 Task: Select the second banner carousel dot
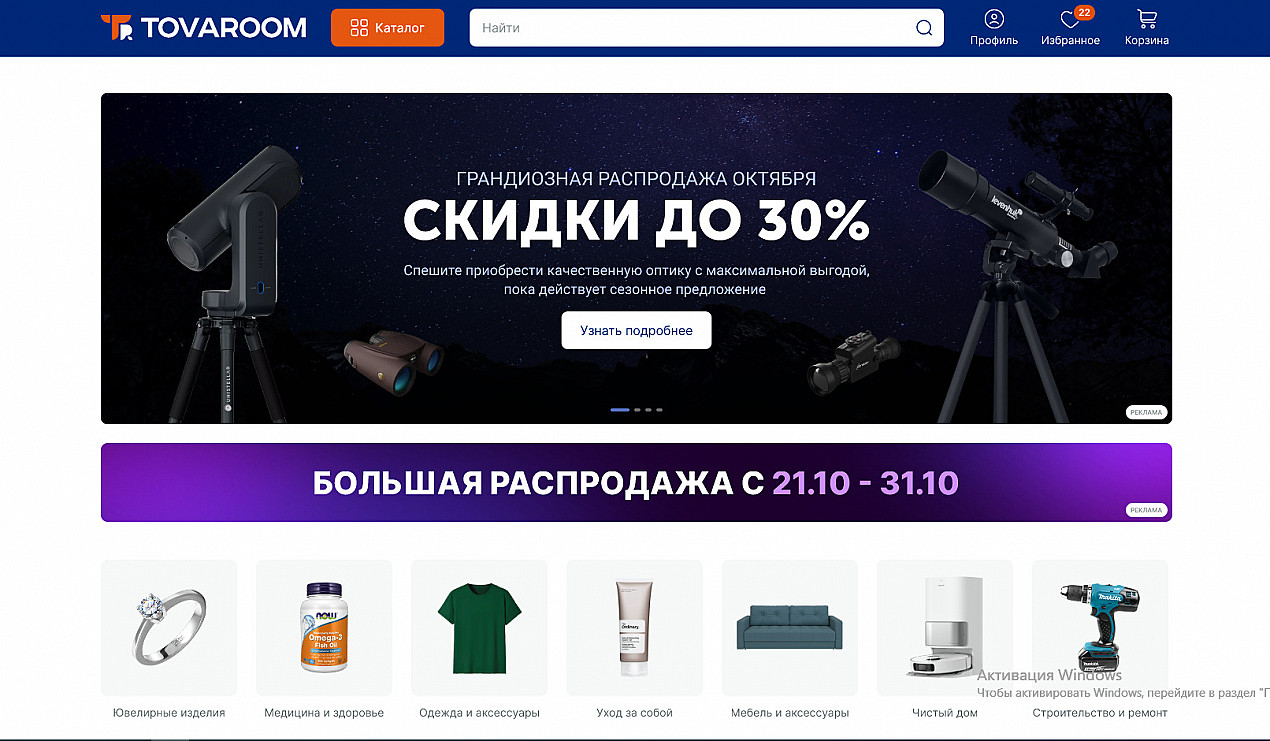coord(637,410)
